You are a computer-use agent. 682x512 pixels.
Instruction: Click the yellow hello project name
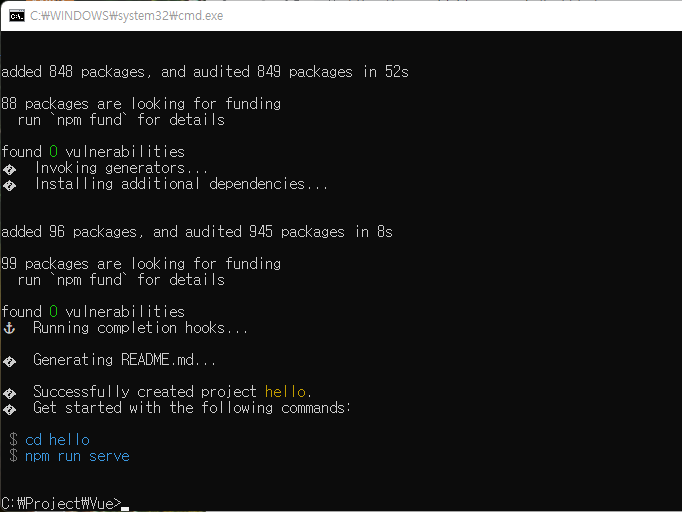click(x=287, y=392)
